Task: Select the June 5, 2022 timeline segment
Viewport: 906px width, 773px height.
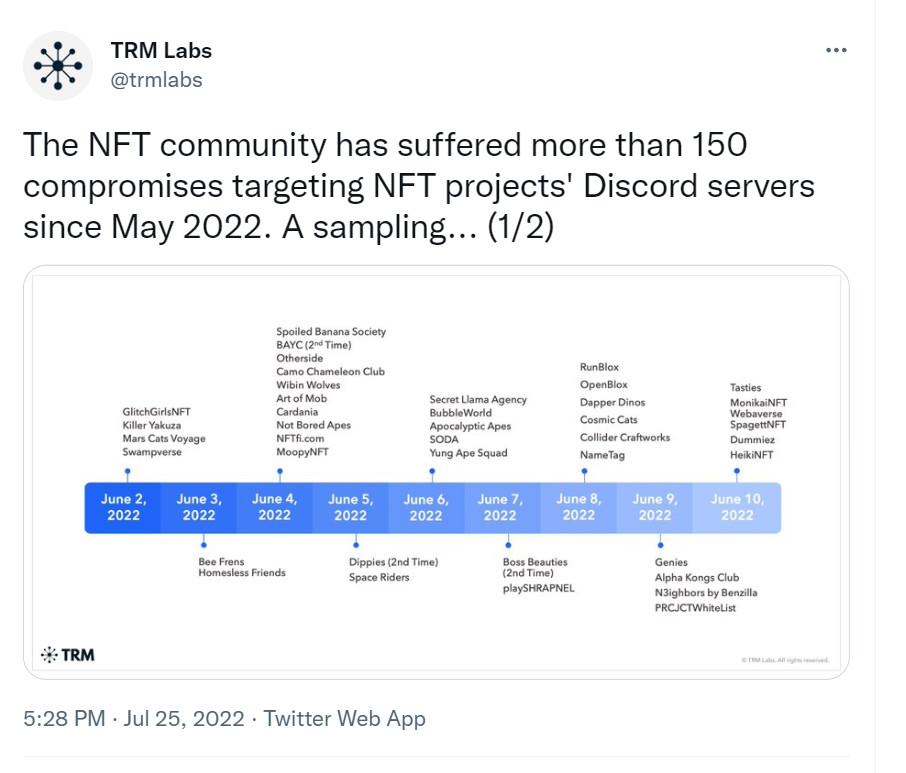Action: pyautogui.click(x=351, y=507)
